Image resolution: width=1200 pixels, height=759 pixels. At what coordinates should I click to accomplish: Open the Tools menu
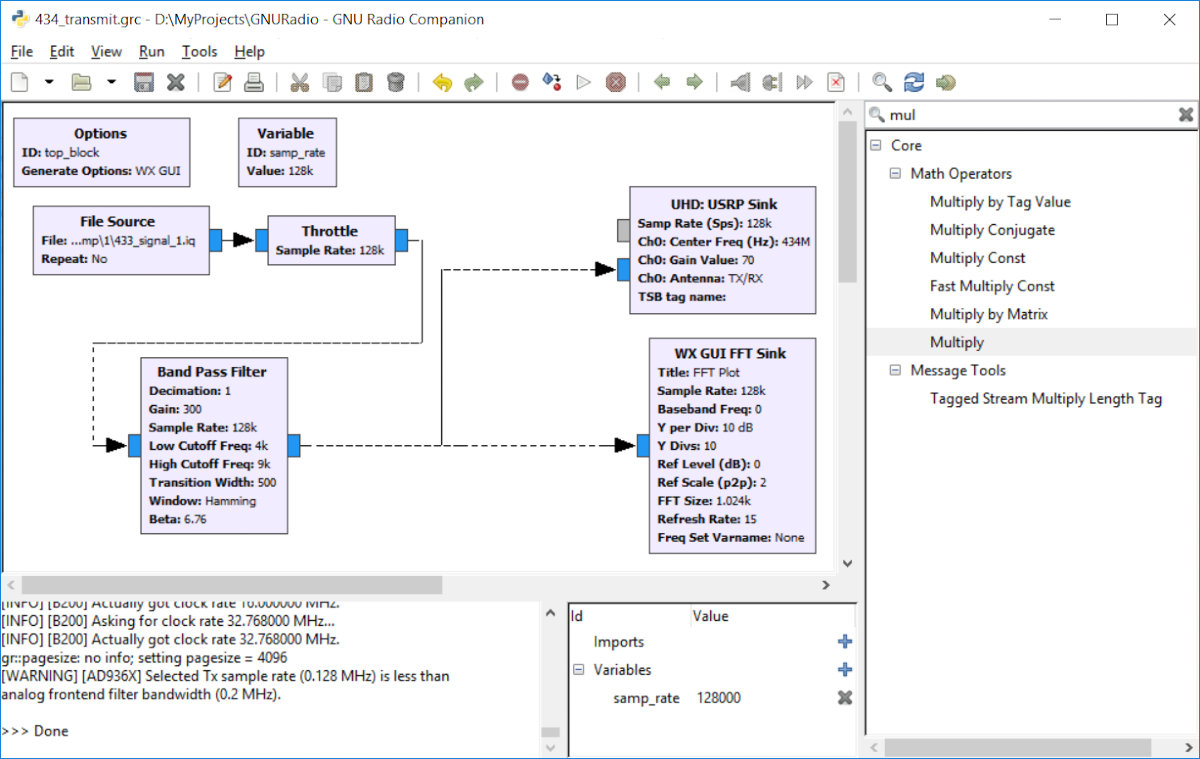point(199,51)
